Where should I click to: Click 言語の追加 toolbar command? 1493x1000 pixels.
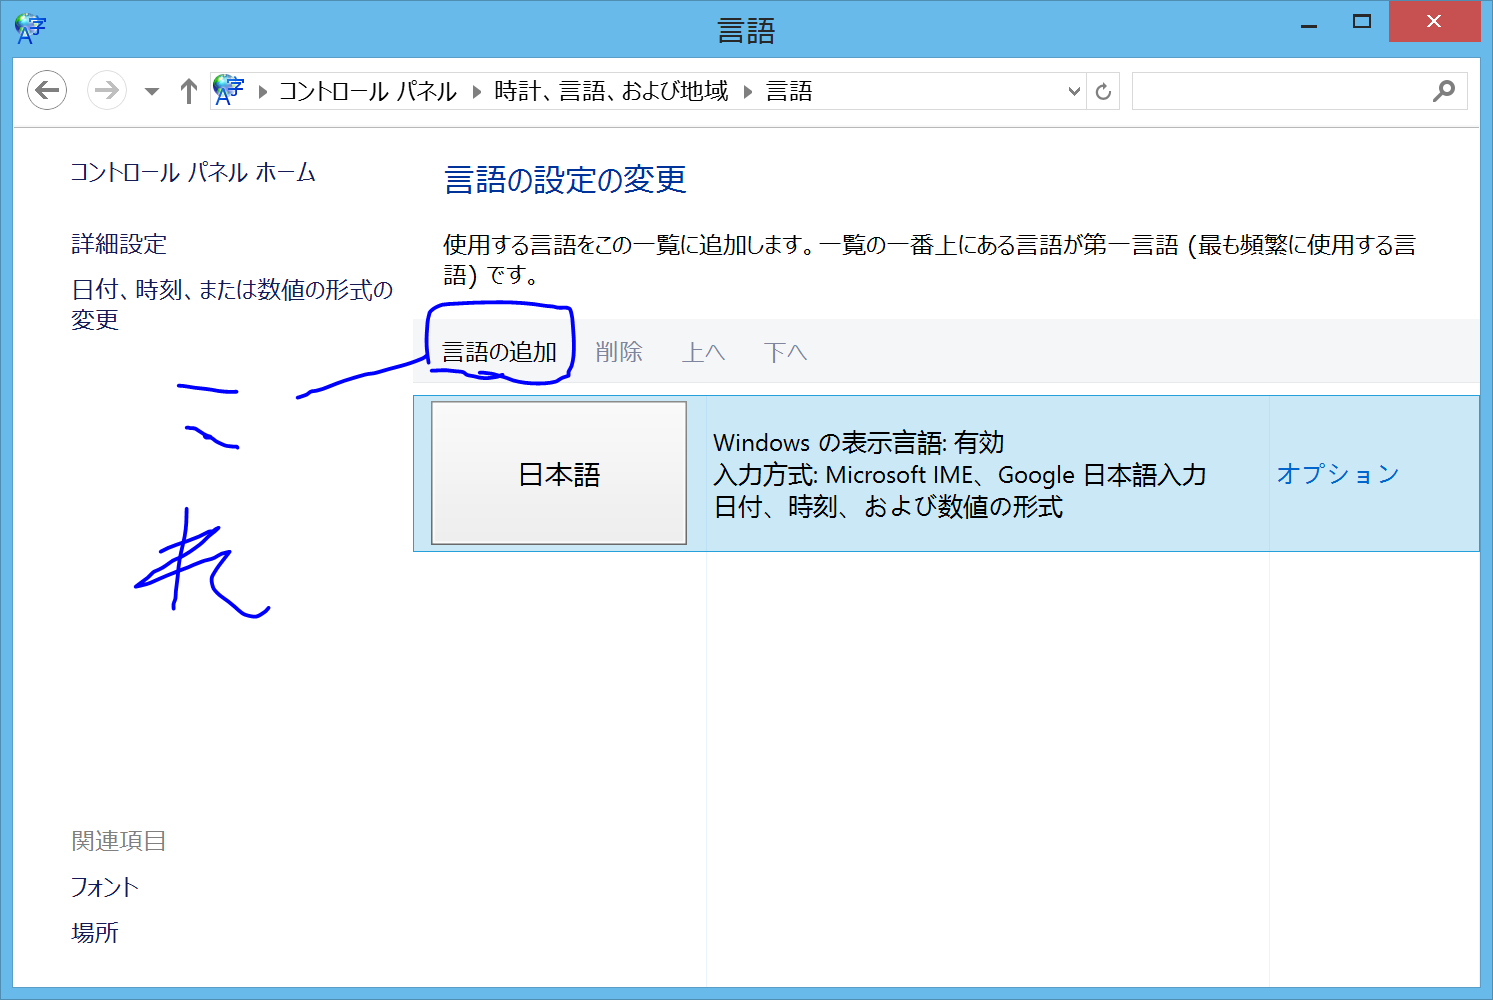point(499,352)
